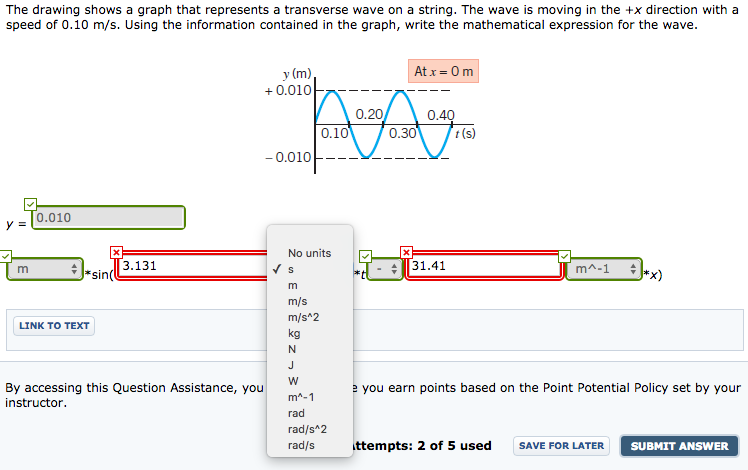Image resolution: width=748 pixels, height=470 pixels.
Task: Click the 31.41 input field
Action: (x=484, y=266)
